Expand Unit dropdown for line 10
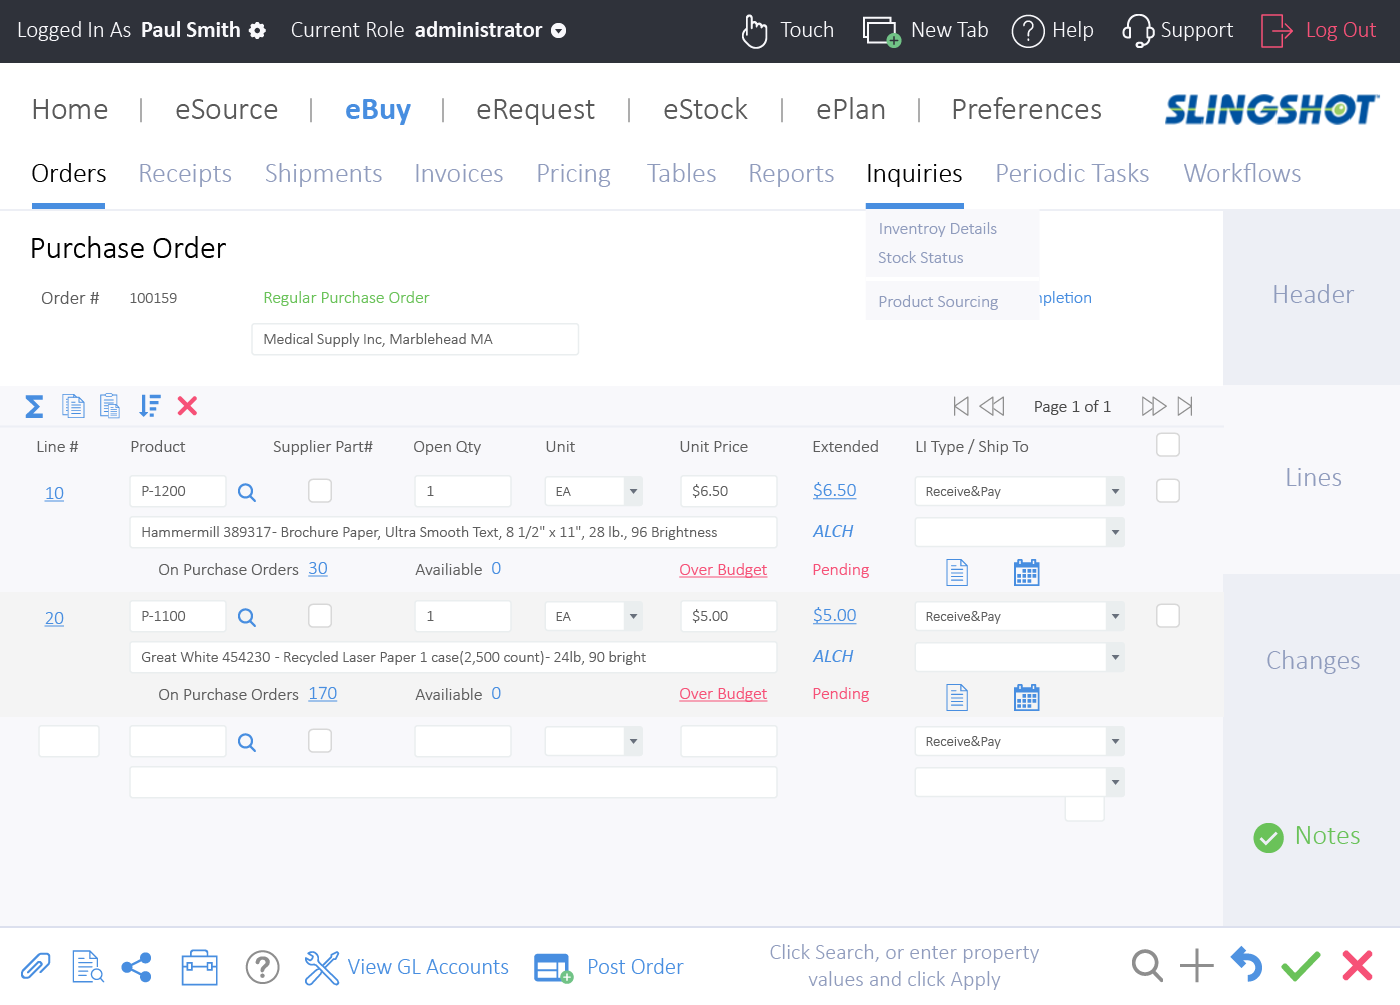 633,491
